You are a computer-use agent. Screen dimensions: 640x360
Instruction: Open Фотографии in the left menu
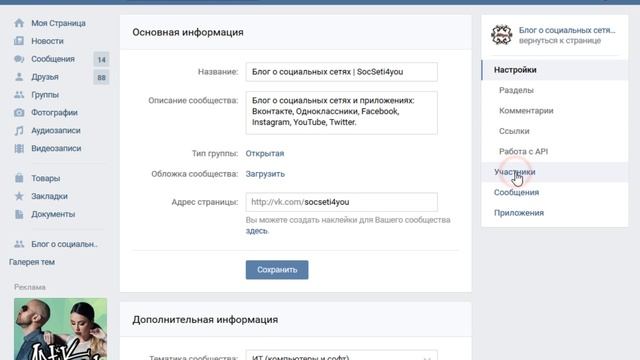coord(54,113)
